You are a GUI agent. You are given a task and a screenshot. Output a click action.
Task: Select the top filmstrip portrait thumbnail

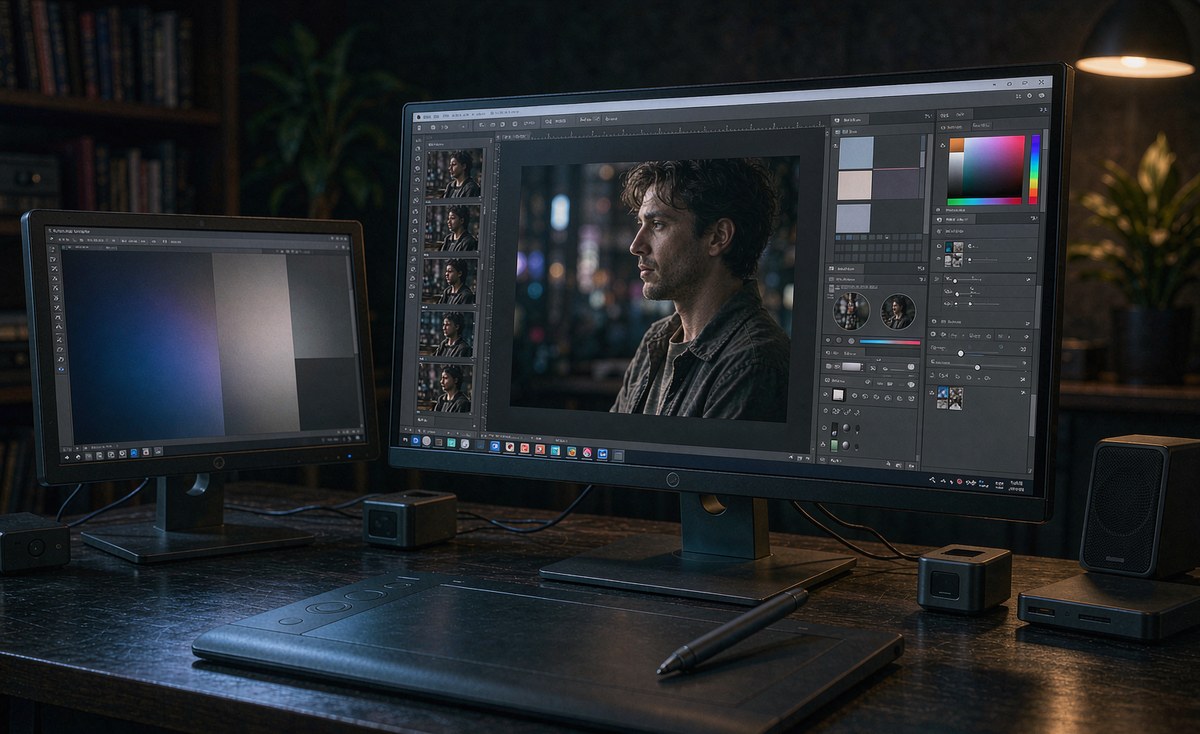(454, 173)
